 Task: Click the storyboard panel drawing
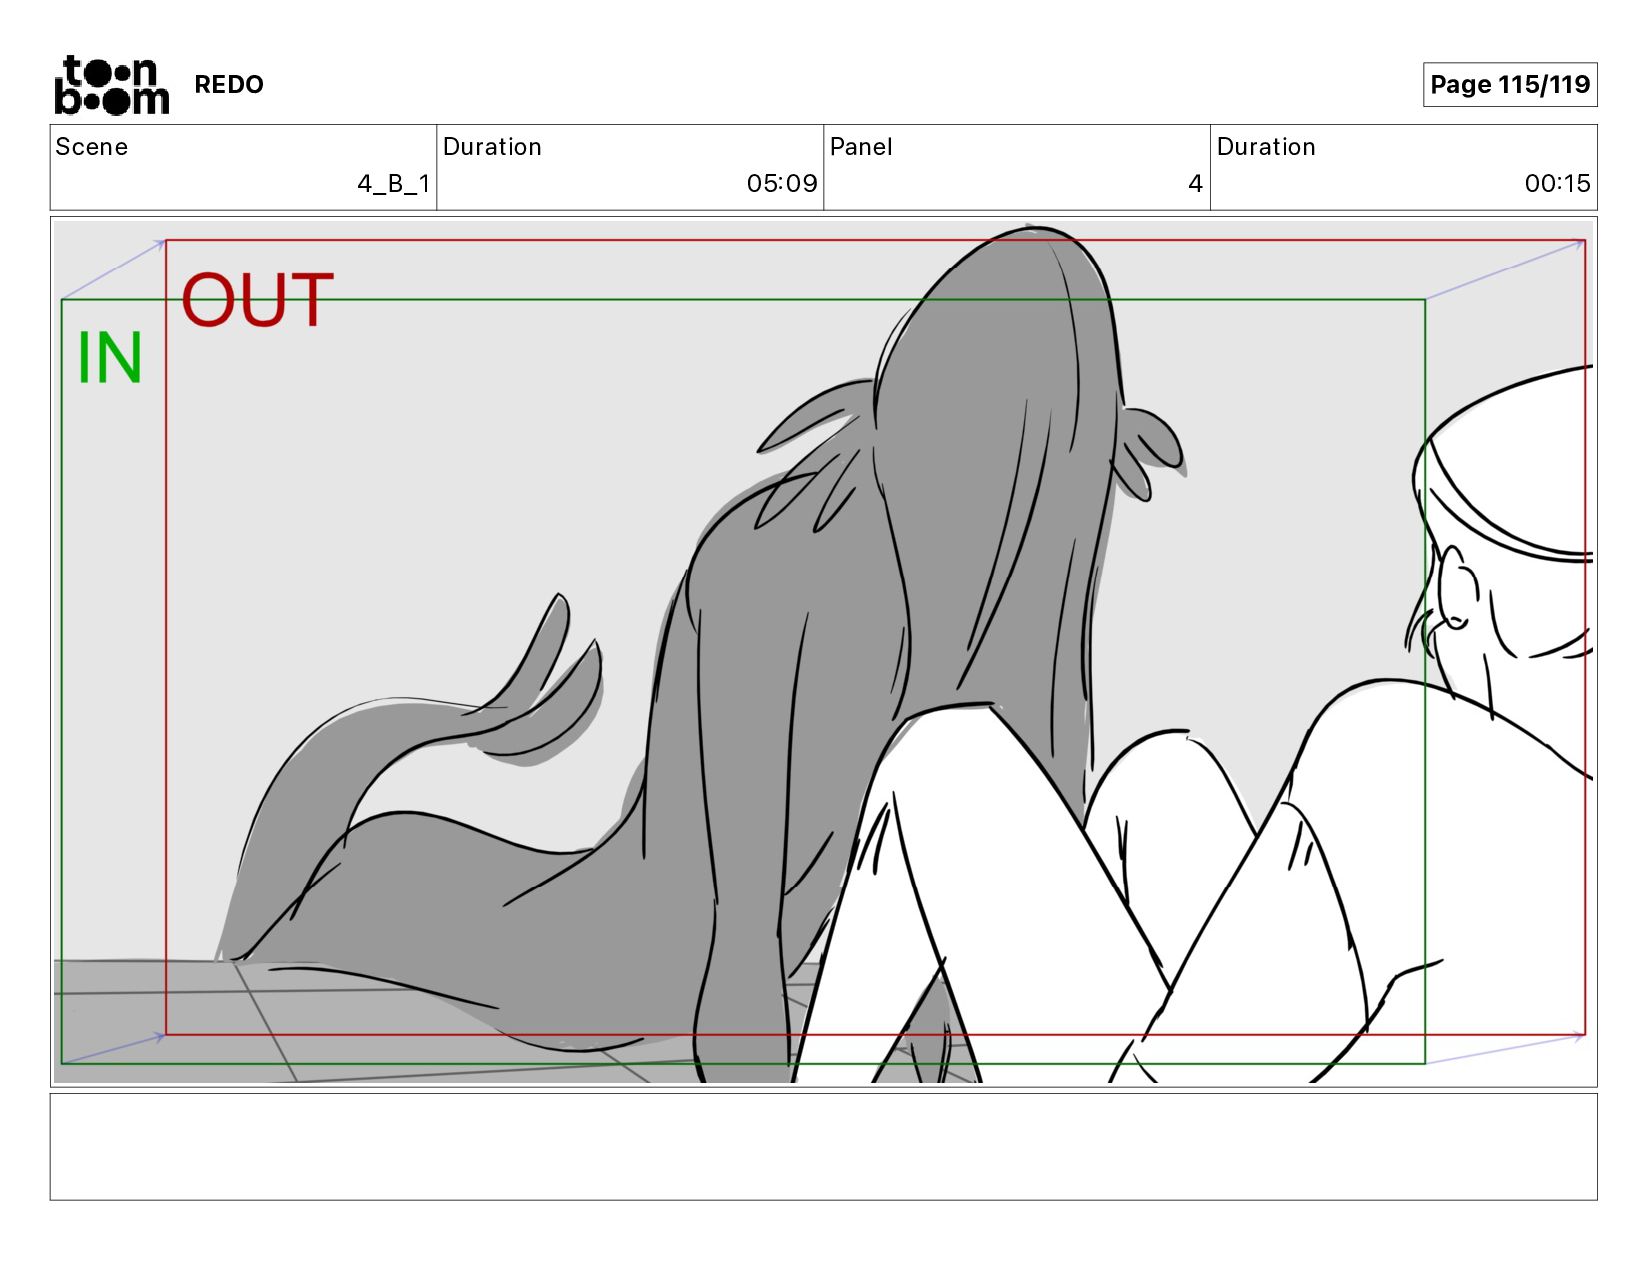(x=824, y=652)
